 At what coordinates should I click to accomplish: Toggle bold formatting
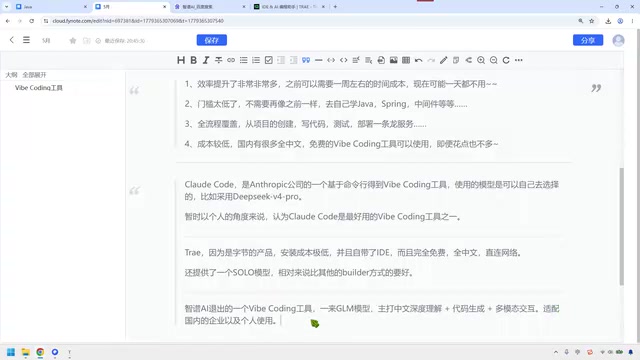pos(193,60)
